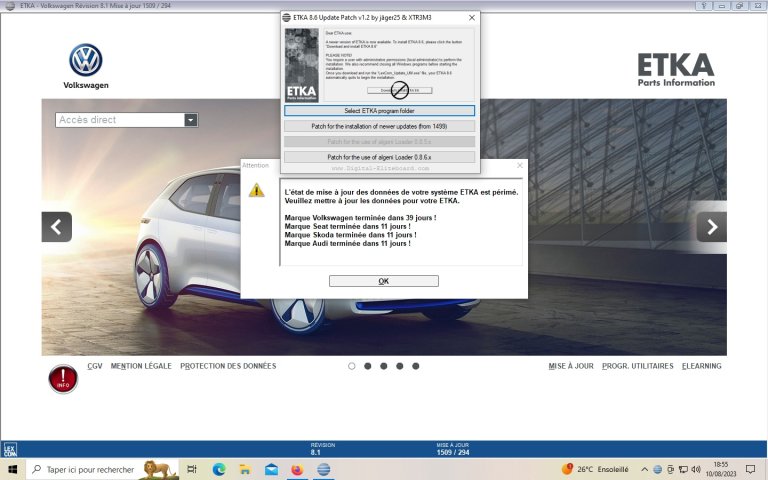Close the Attention dialog
Image resolution: width=768 pixels, height=480 pixels.
point(520,166)
